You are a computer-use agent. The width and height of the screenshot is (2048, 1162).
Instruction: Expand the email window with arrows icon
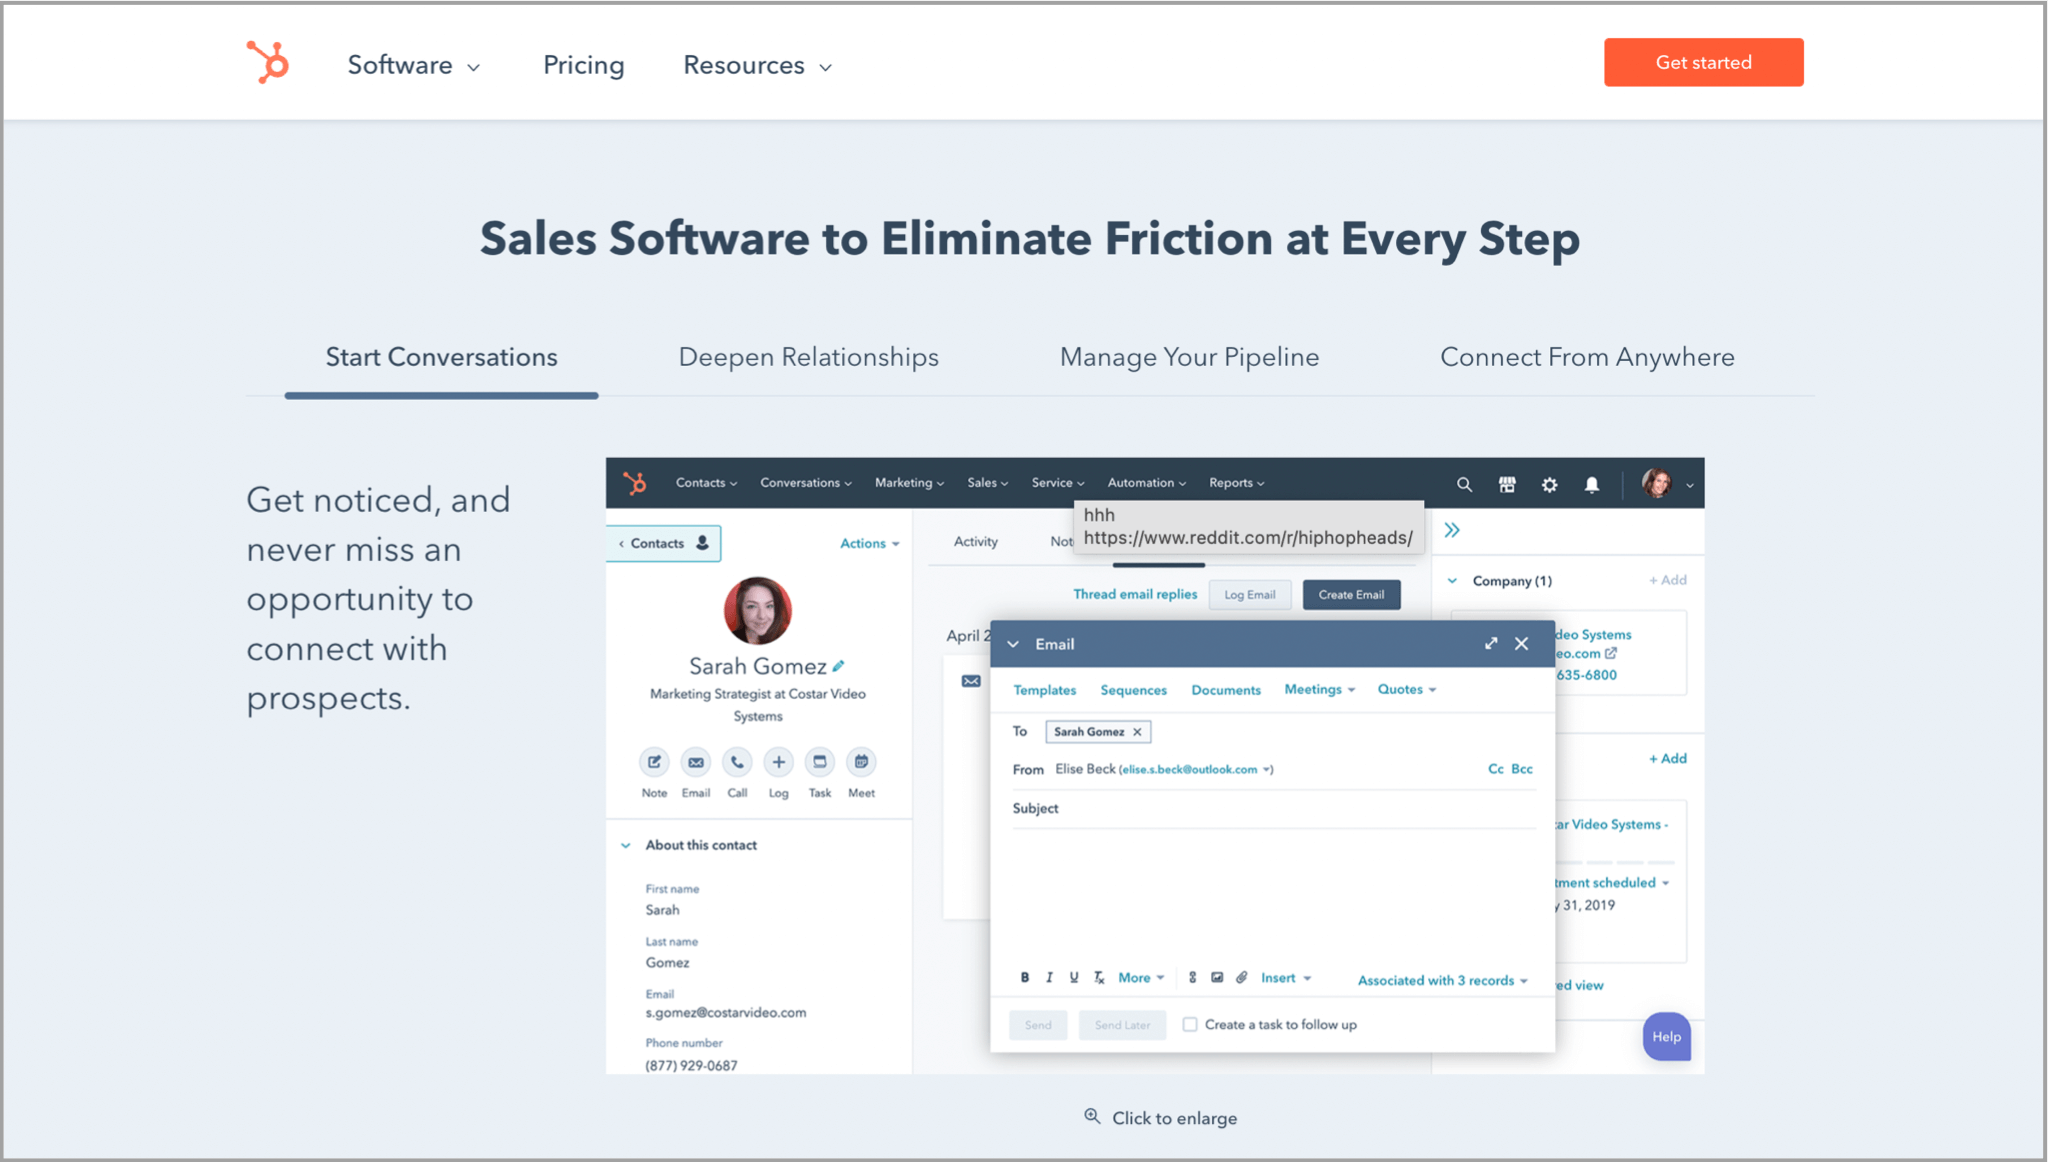[x=1491, y=644]
